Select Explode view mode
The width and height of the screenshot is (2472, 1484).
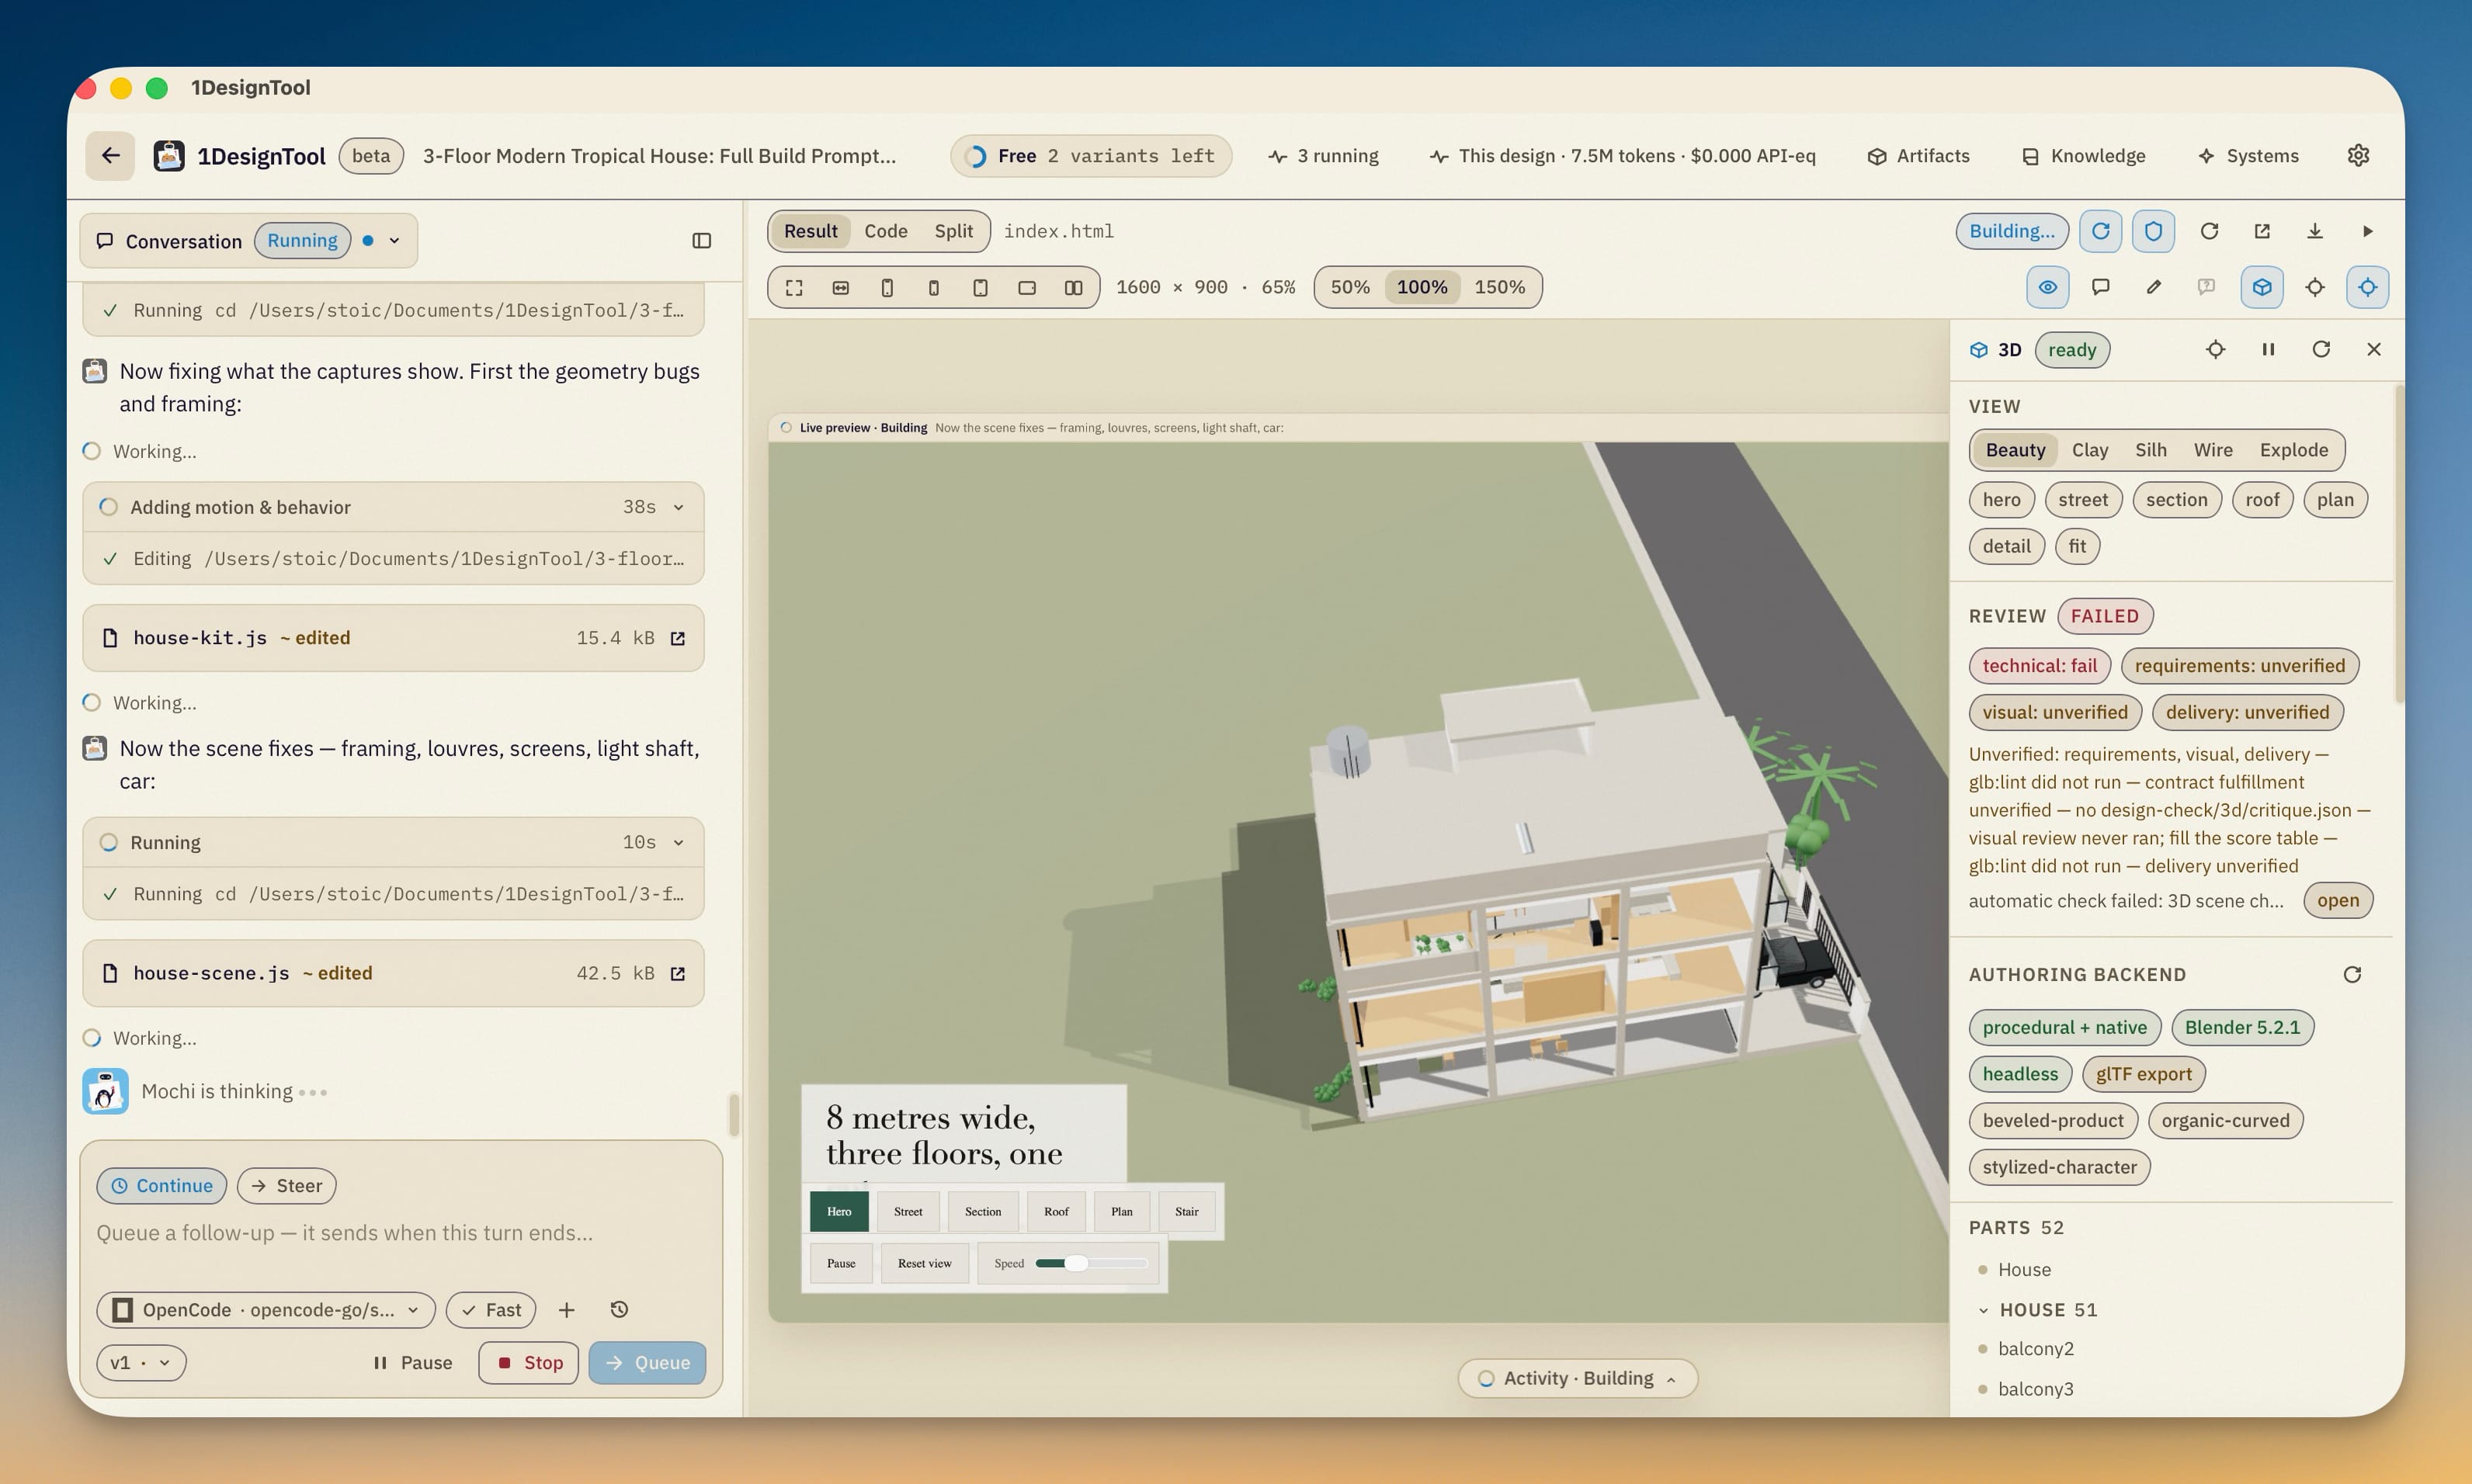(x=2294, y=450)
